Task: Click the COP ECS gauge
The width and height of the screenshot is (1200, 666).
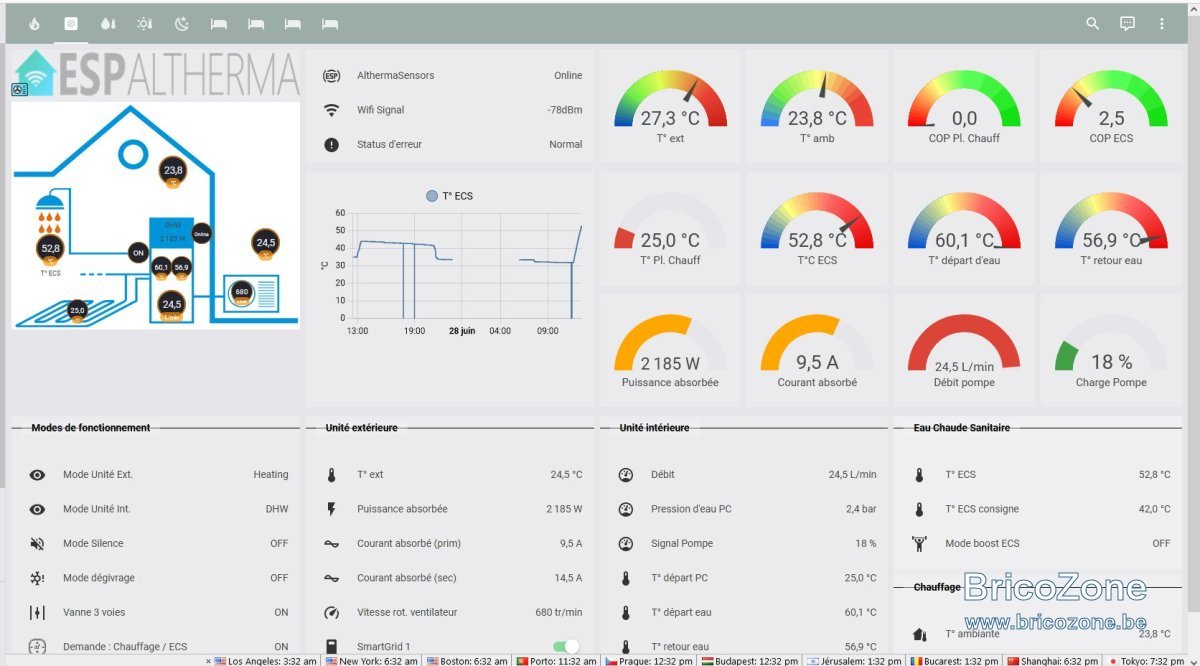Action: pyautogui.click(x=1111, y=106)
